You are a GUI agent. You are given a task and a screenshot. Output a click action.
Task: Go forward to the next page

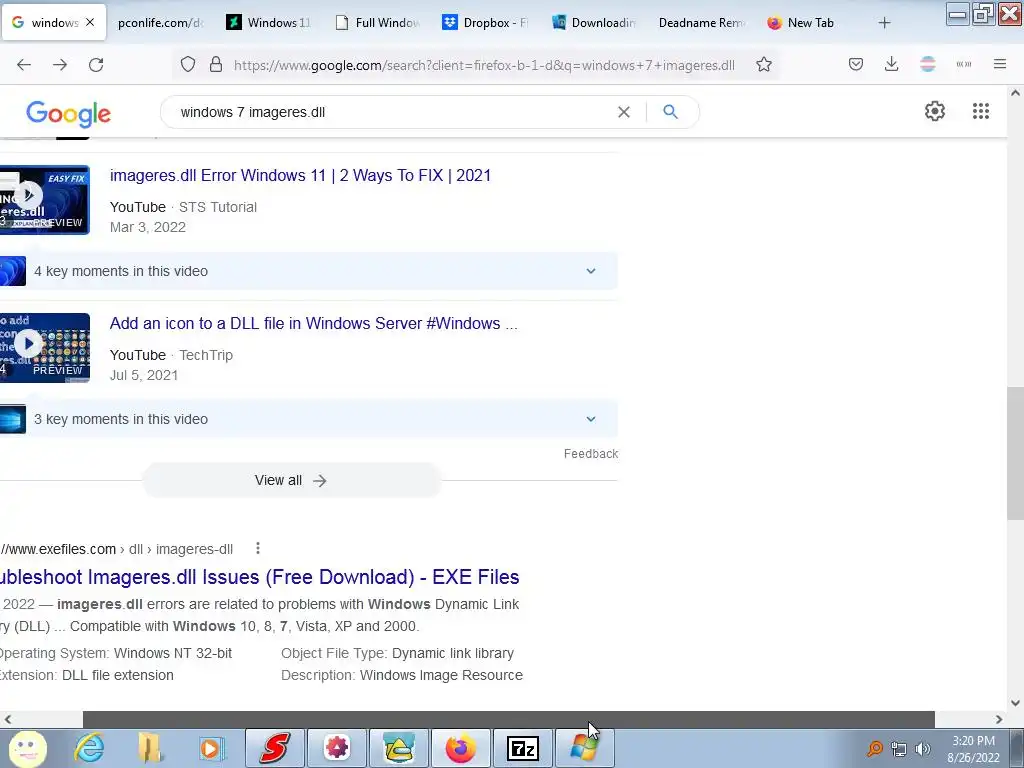60,65
